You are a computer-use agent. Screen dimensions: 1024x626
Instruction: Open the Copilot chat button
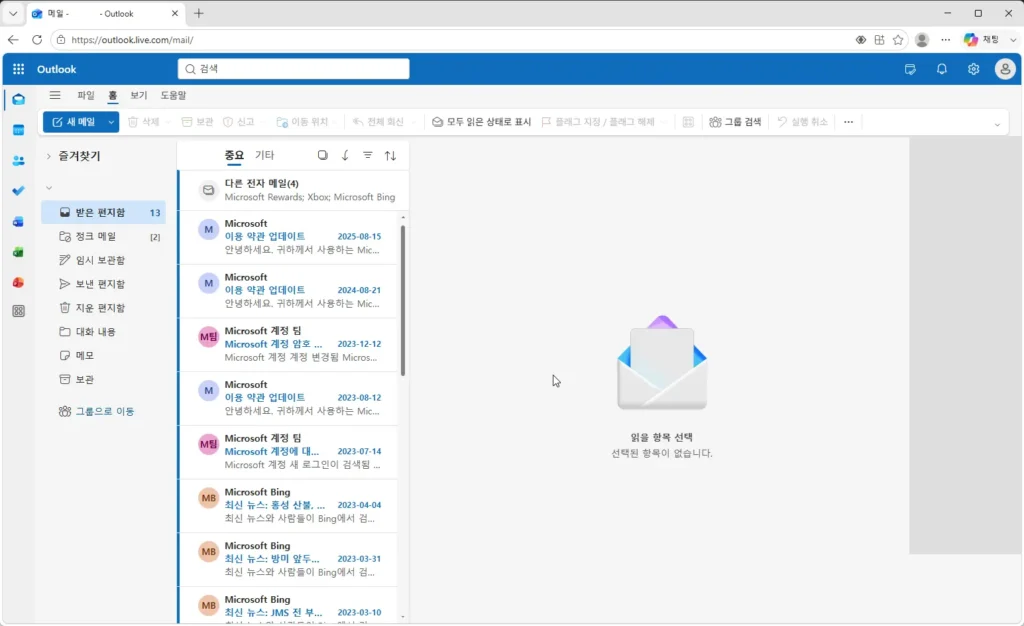tap(982, 40)
